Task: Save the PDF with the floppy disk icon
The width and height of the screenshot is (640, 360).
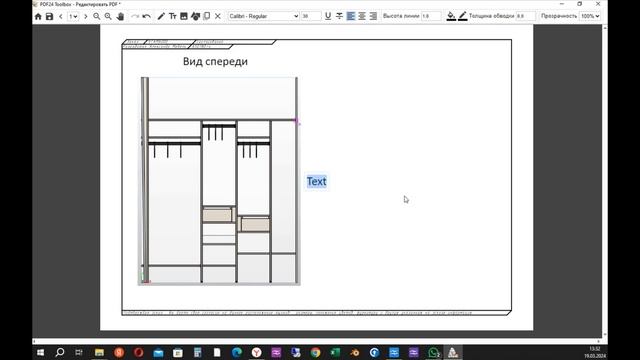Action: point(49,16)
